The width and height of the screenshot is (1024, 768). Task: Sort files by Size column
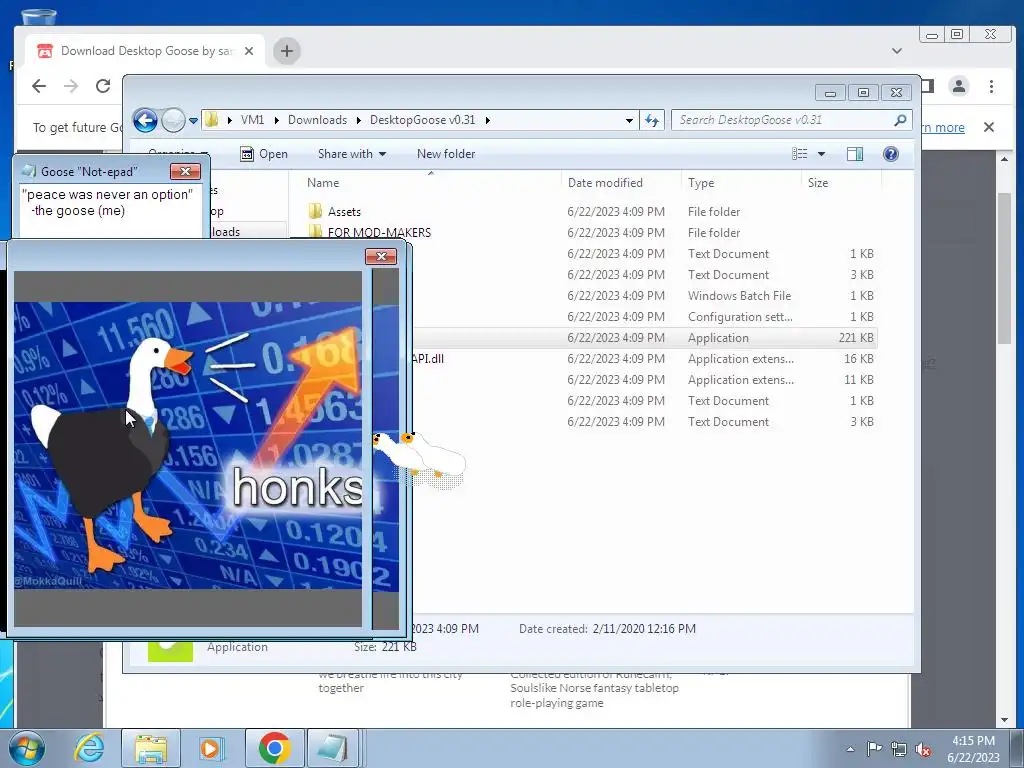pyautogui.click(x=818, y=183)
